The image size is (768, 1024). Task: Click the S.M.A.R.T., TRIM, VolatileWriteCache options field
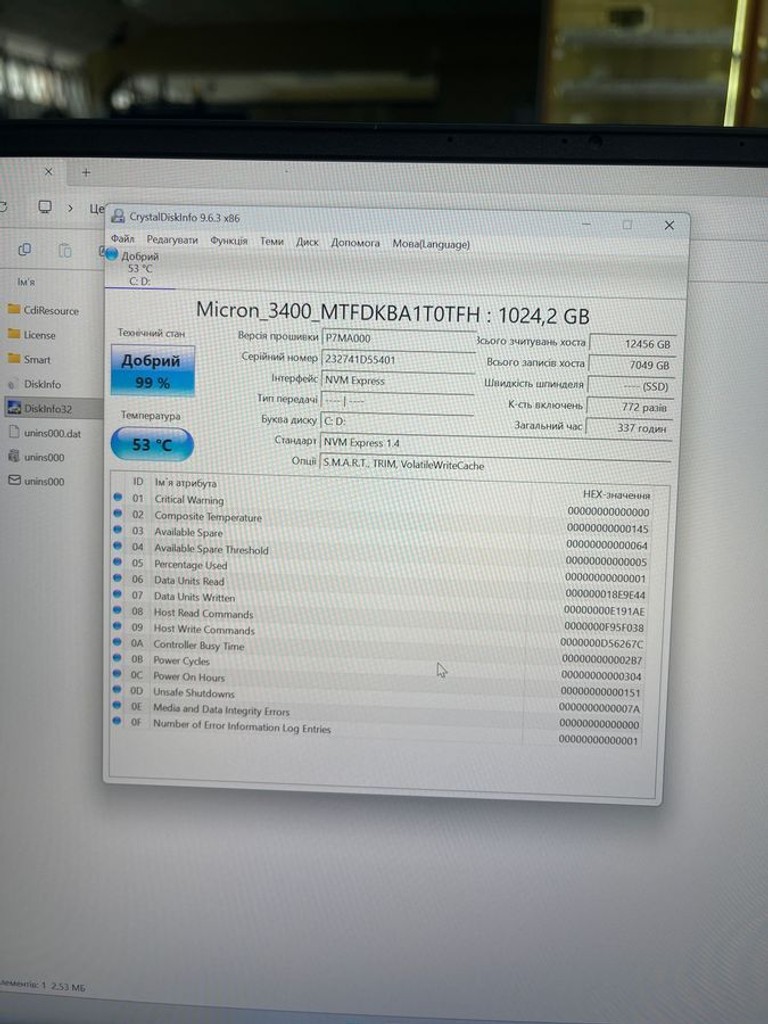coord(496,465)
